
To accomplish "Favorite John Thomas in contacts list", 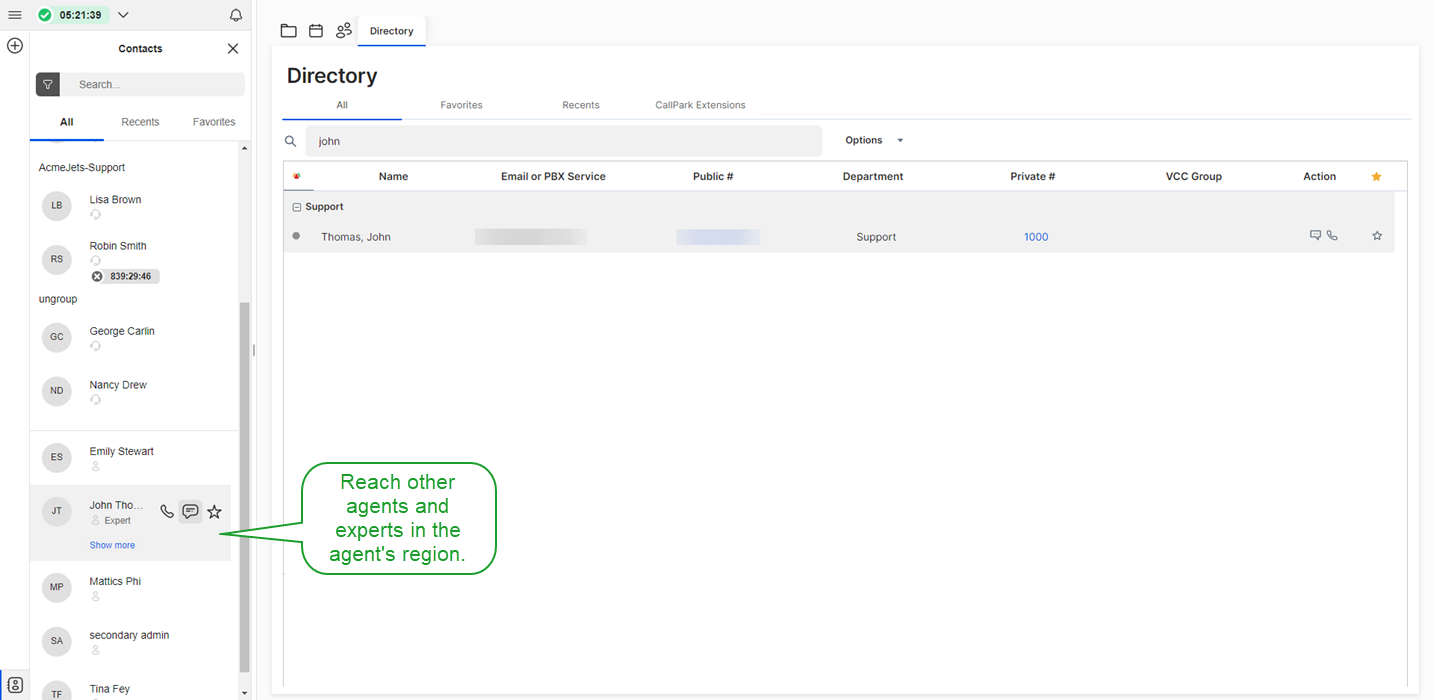I will click(x=214, y=512).
